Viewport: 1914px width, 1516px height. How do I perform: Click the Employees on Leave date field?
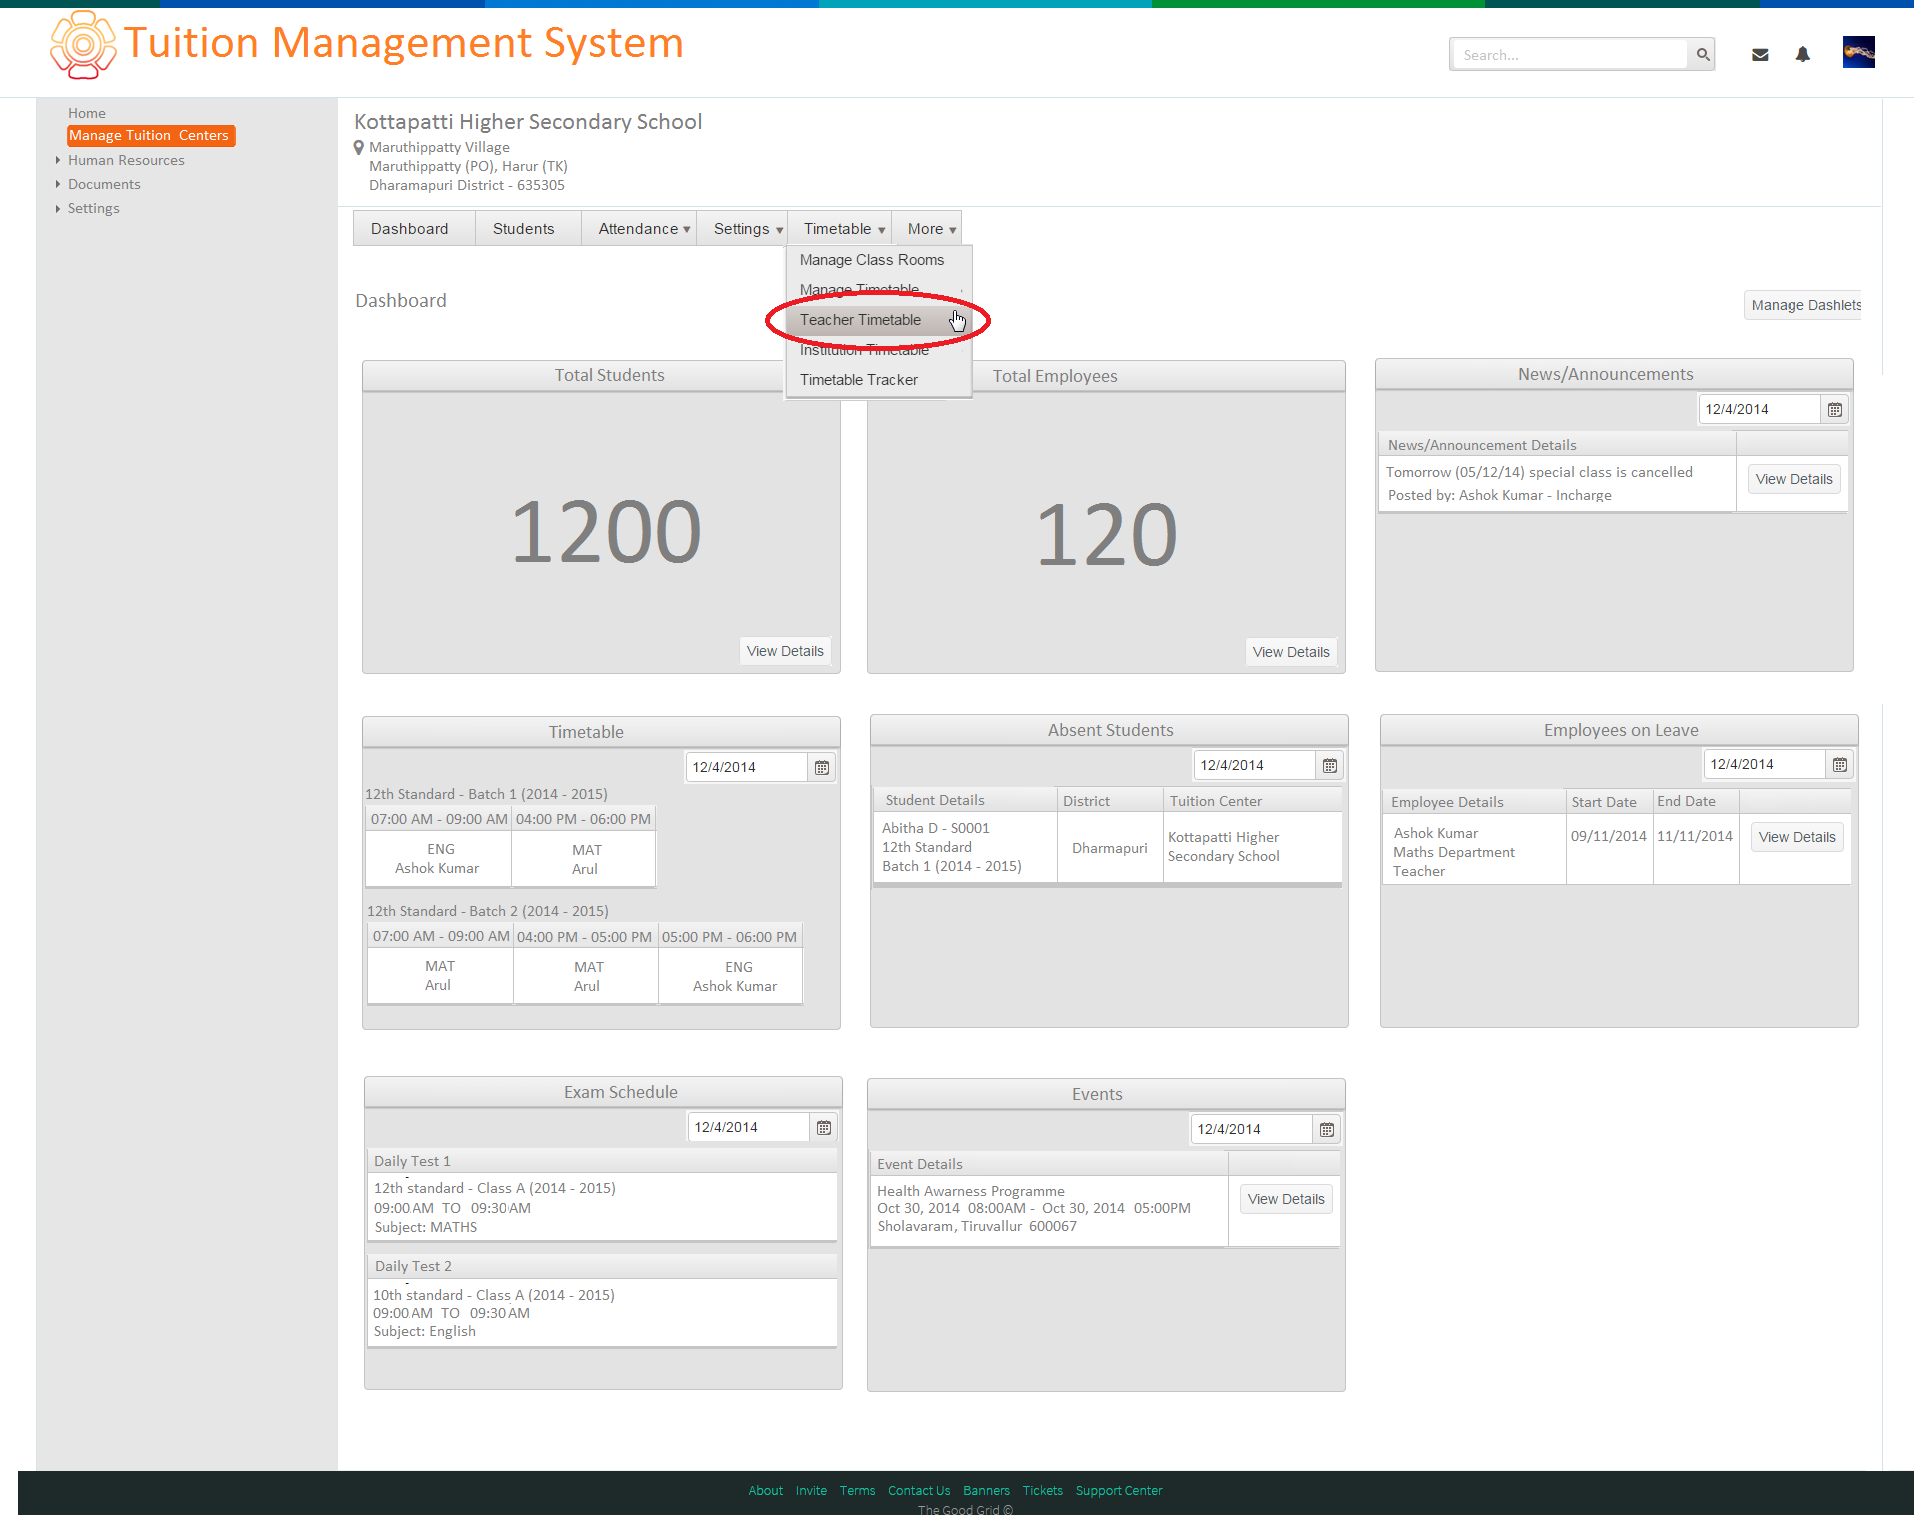1764,765
